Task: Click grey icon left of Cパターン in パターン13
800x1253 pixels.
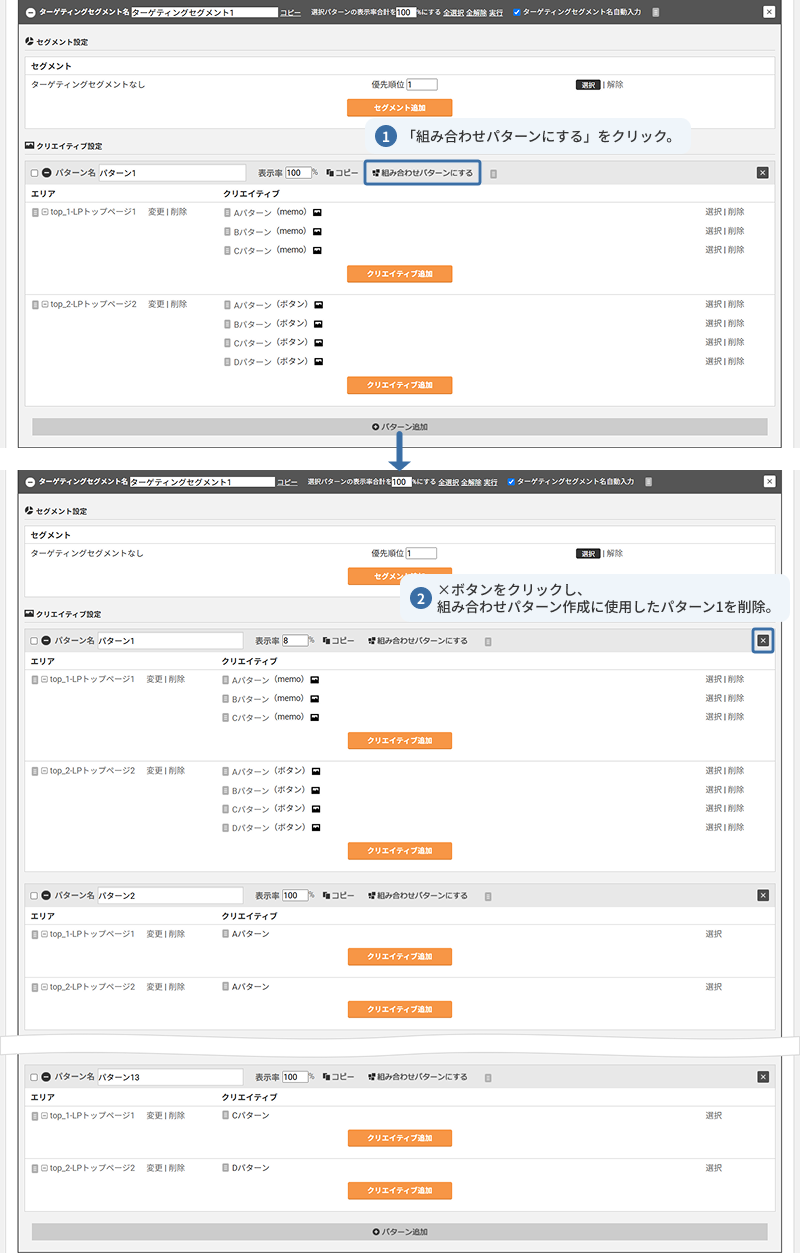Action: point(226,1116)
